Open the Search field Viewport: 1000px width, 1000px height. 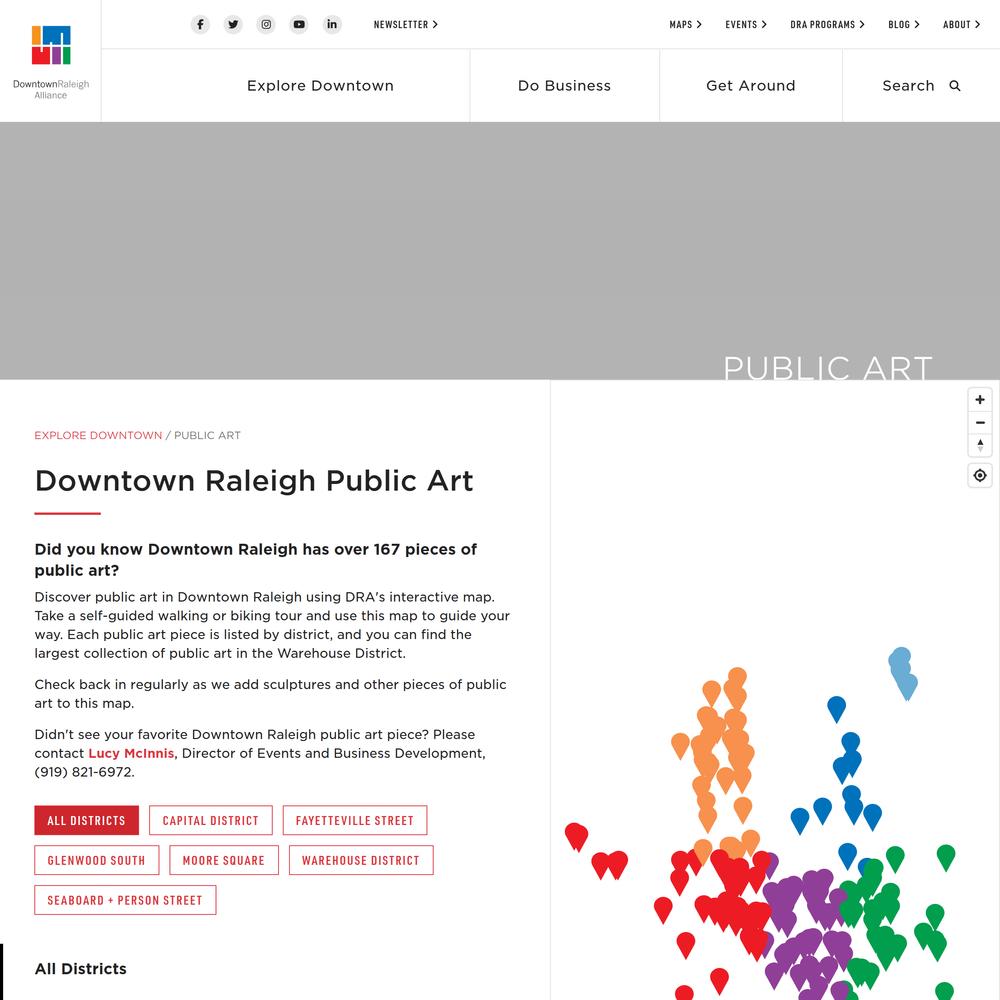pyautogui.click(x=920, y=86)
